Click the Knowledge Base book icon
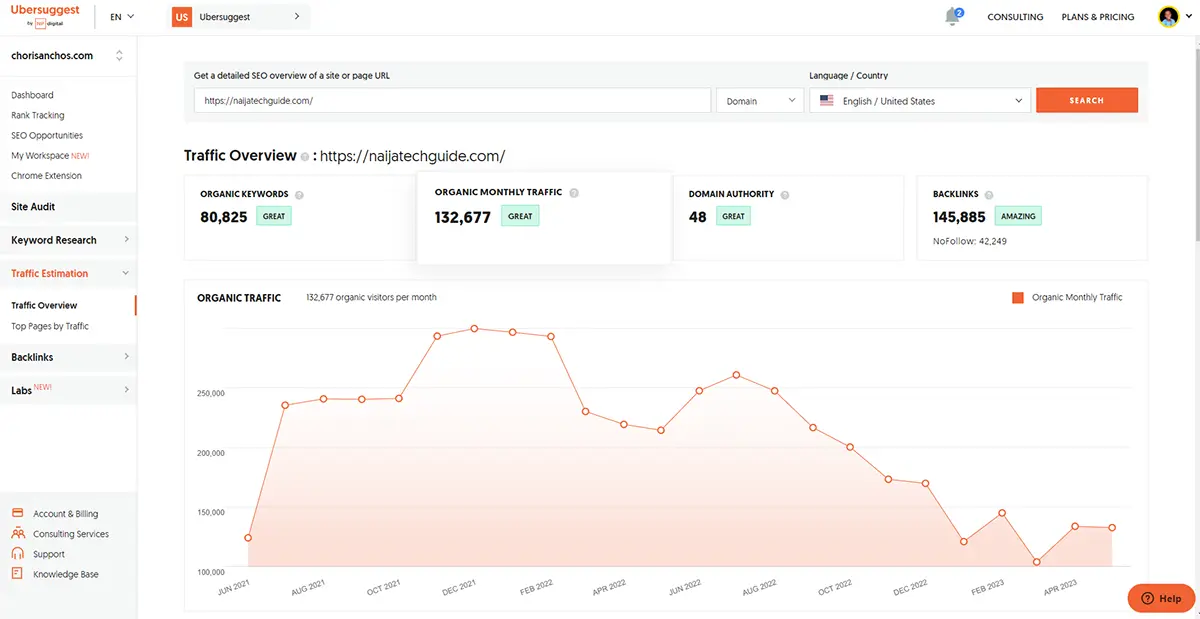This screenshot has height=619, width=1200. (x=17, y=574)
